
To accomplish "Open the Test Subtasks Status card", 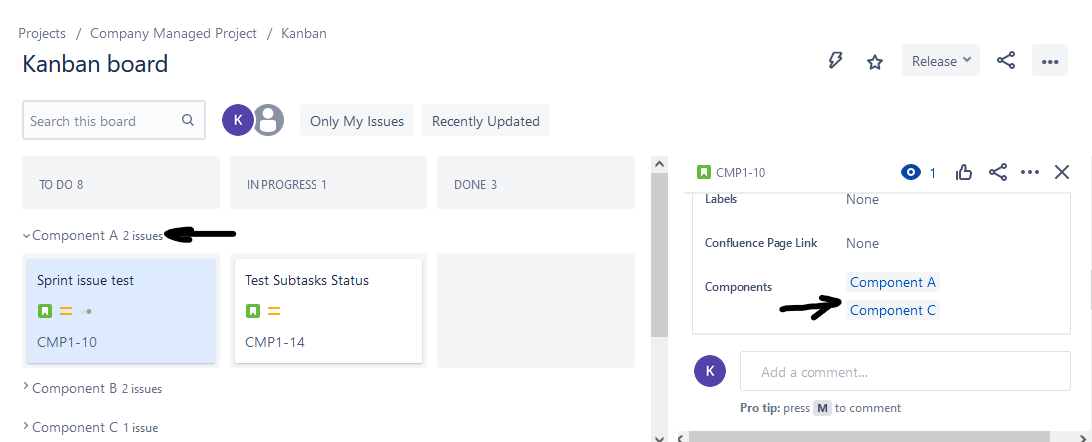I will (328, 310).
